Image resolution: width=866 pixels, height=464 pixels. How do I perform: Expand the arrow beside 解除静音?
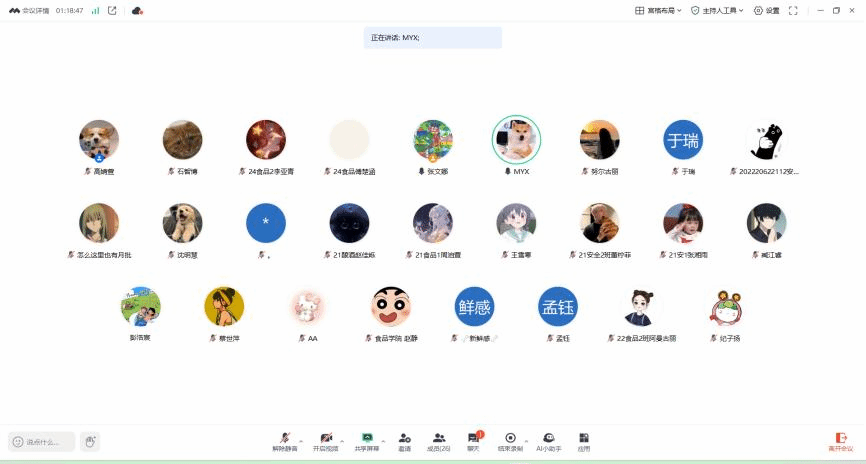coord(301,441)
